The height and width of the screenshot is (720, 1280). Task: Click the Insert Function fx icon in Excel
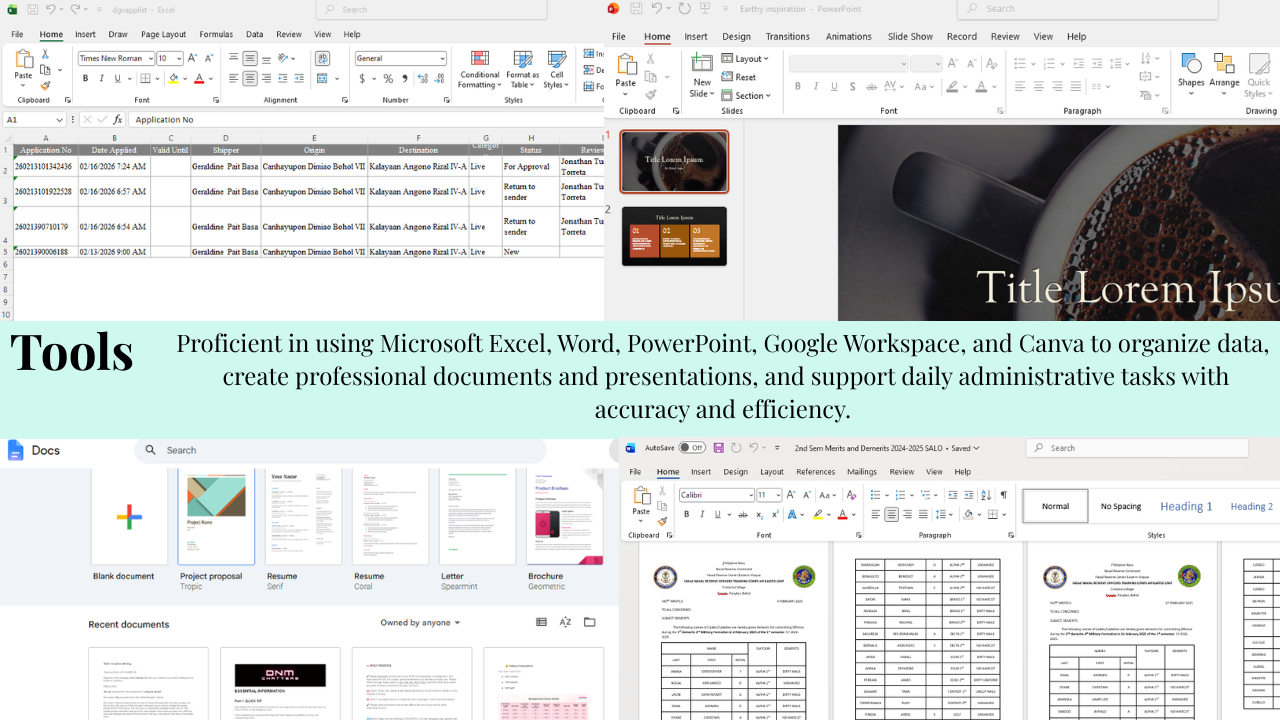tap(117, 120)
